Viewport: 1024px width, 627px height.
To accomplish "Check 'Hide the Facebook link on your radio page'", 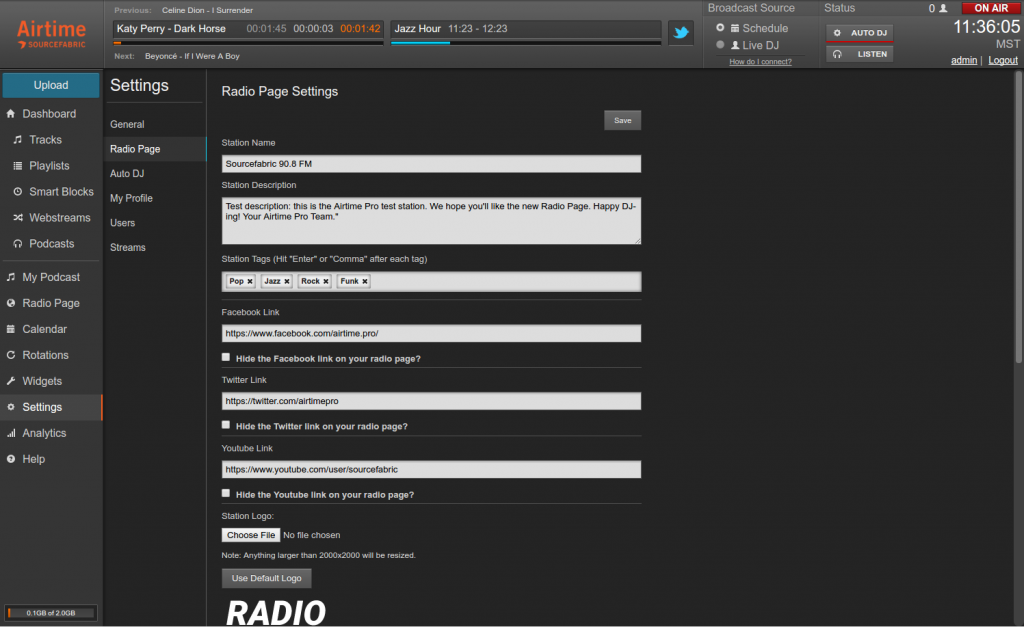I will (x=225, y=357).
